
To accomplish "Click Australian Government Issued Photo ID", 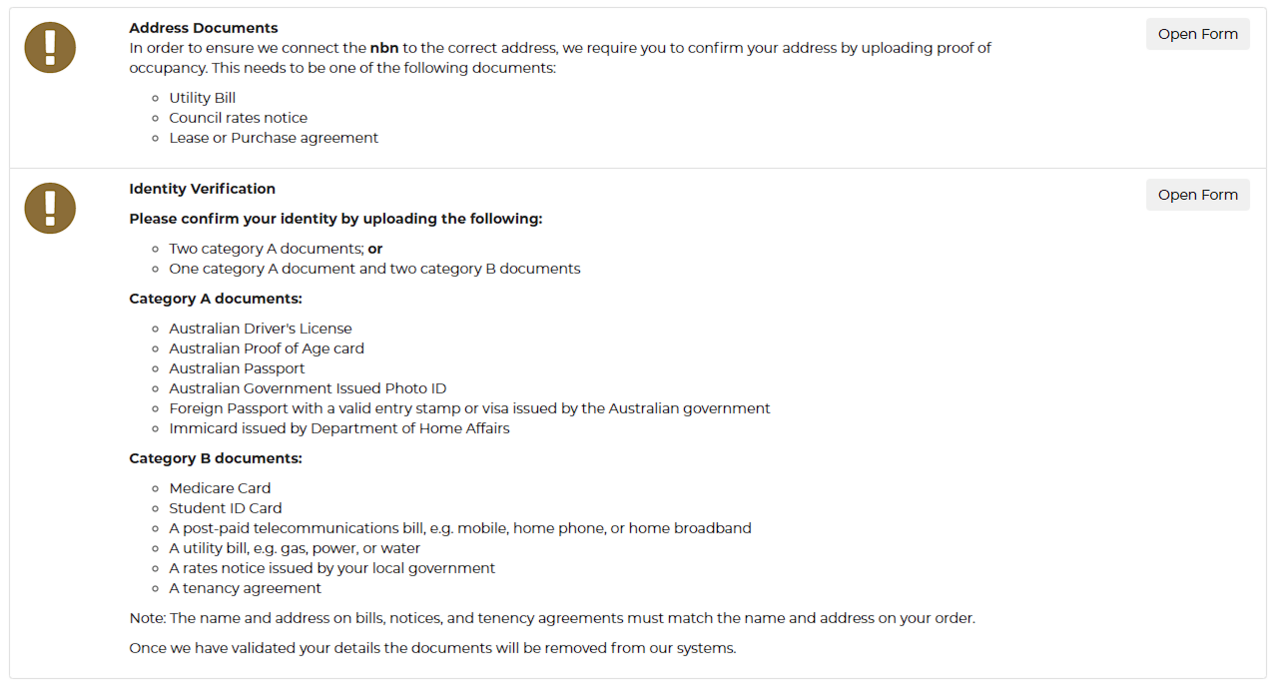I will [307, 388].
